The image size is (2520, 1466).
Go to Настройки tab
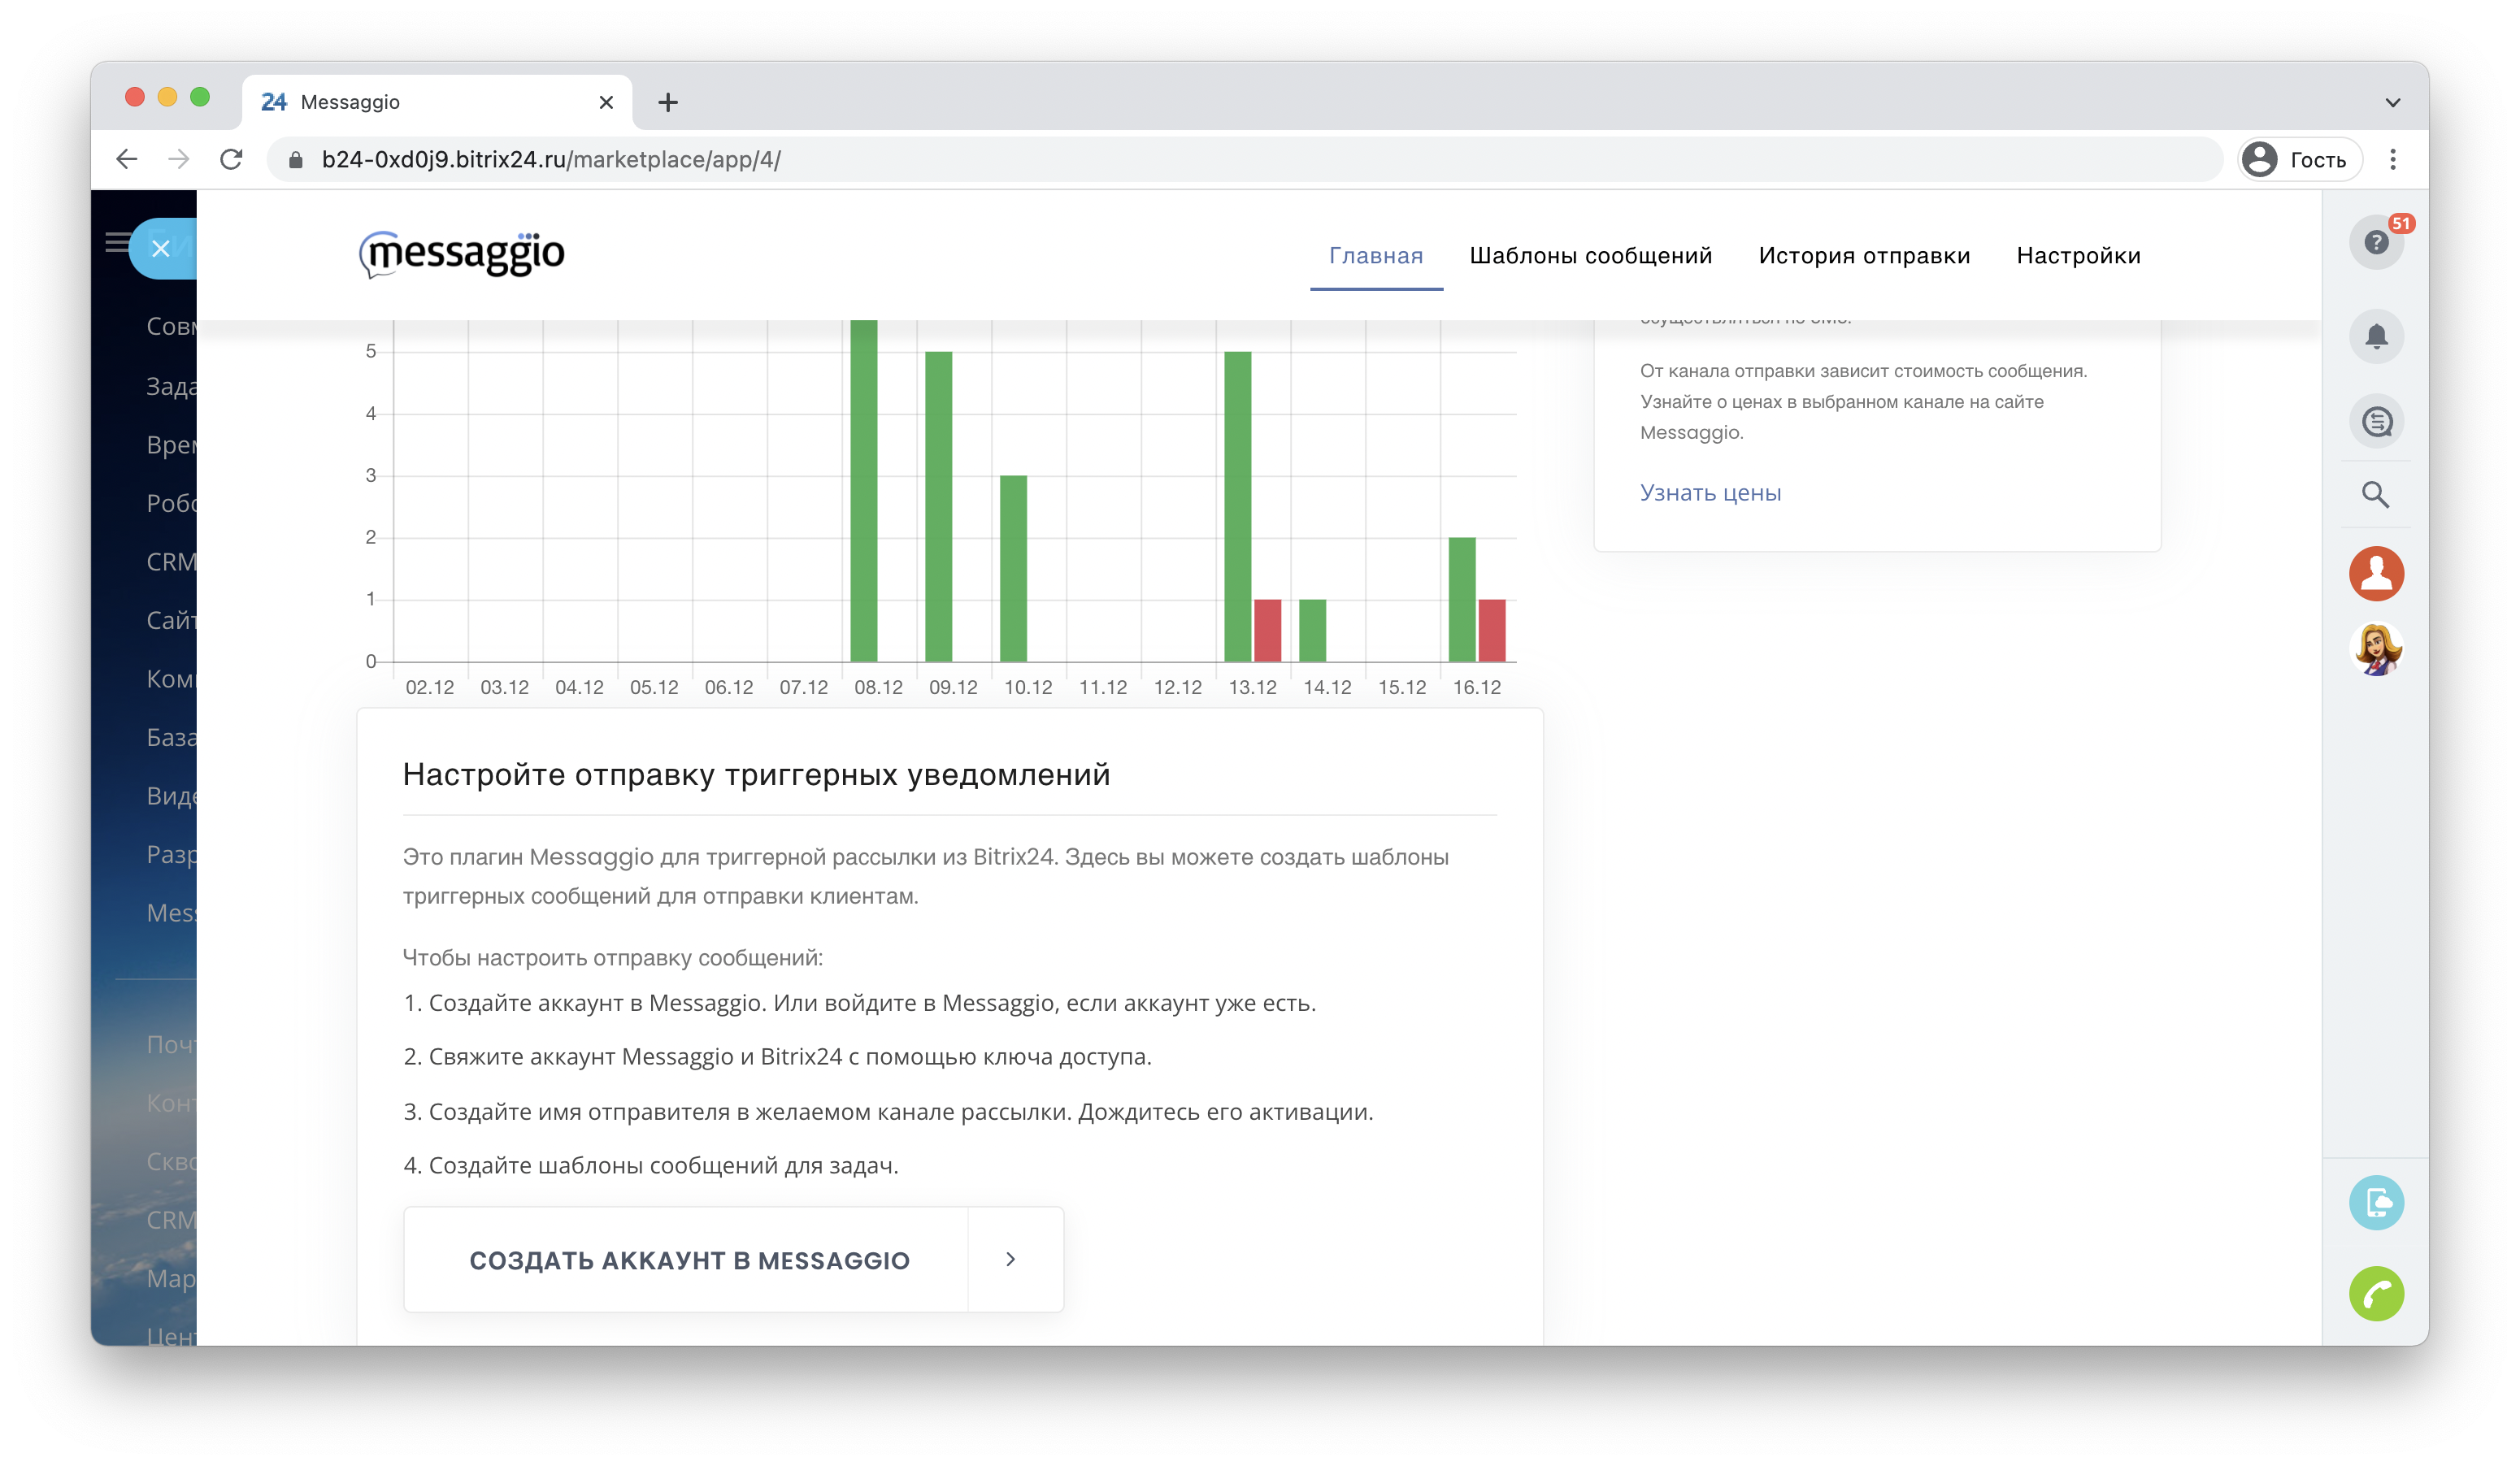pyautogui.click(x=2078, y=256)
